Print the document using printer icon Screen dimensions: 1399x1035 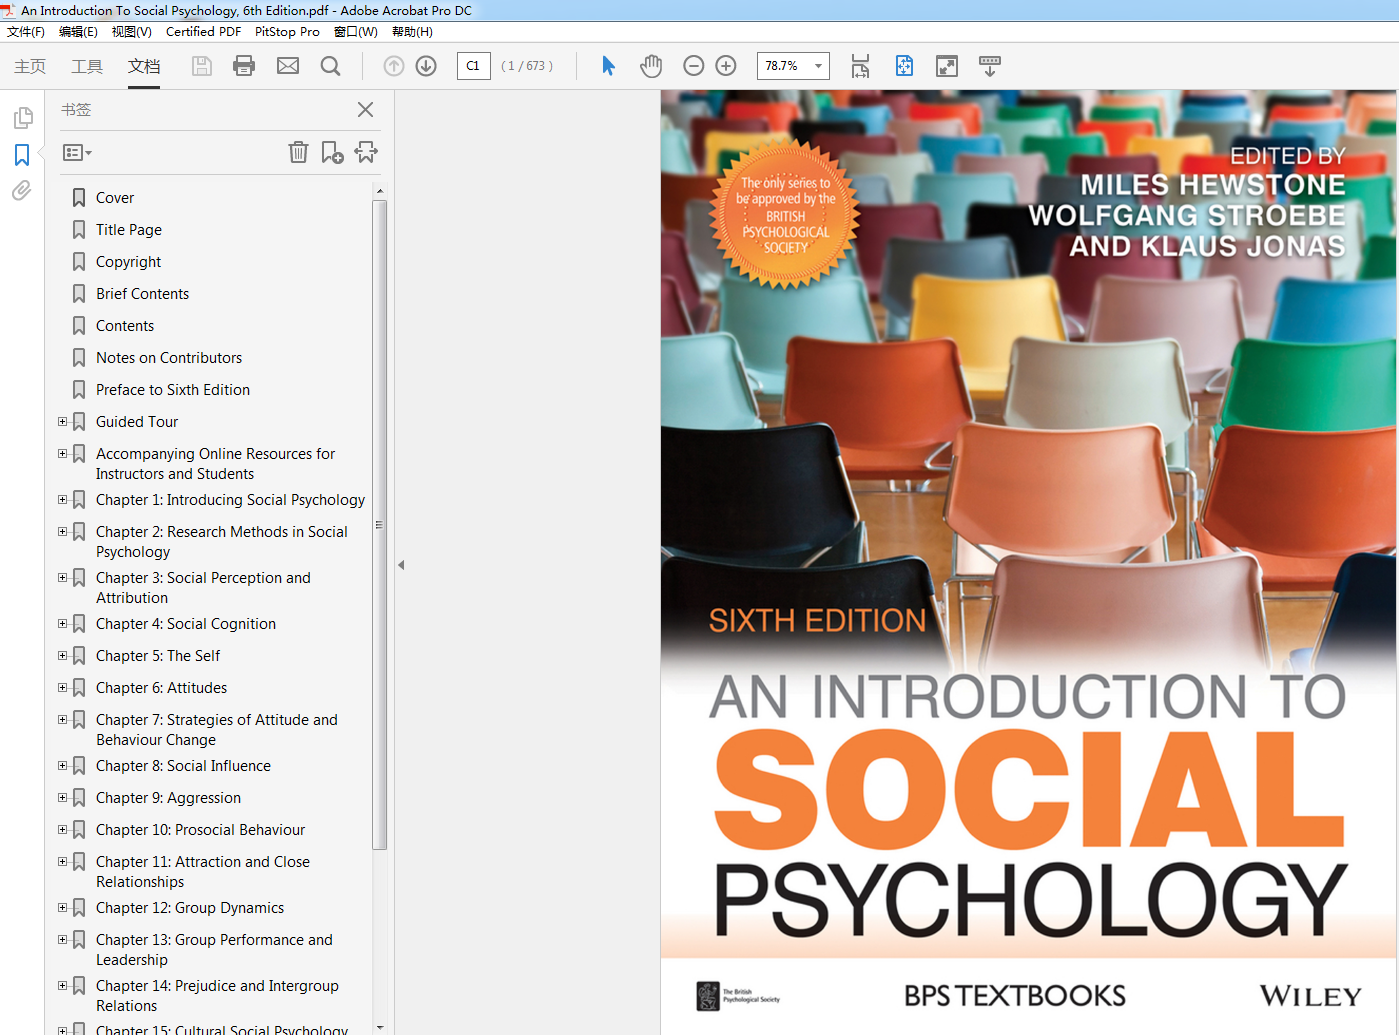pos(244,66)
